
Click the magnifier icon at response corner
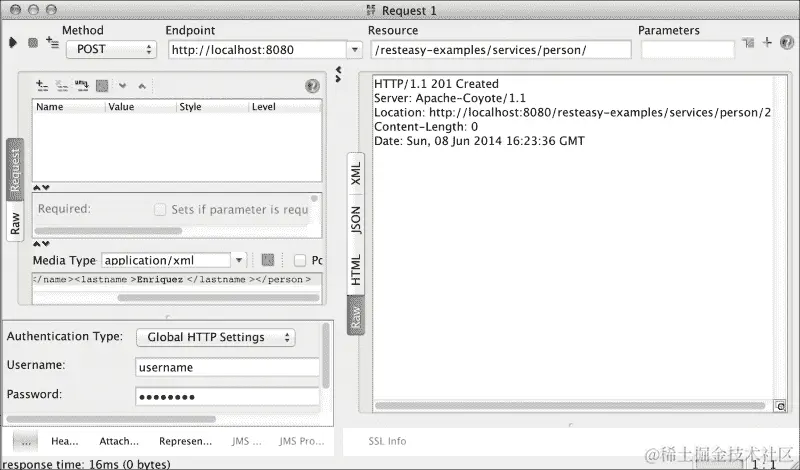click(x=780, y=406)
